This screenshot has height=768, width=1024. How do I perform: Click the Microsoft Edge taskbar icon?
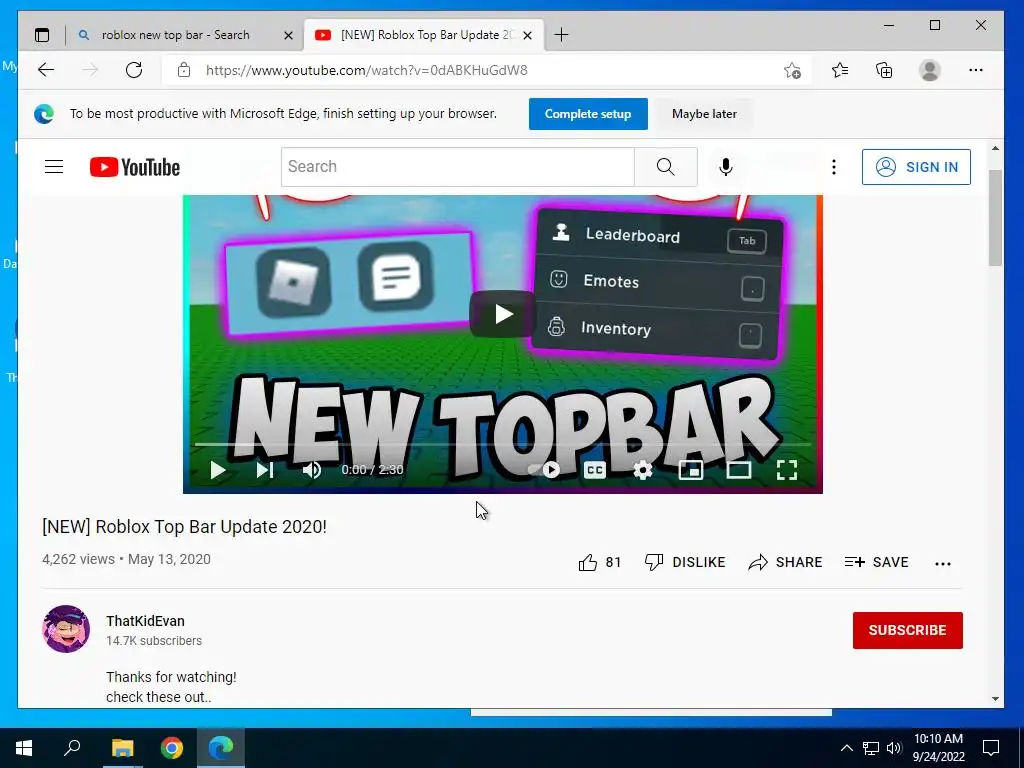point(221,748)
